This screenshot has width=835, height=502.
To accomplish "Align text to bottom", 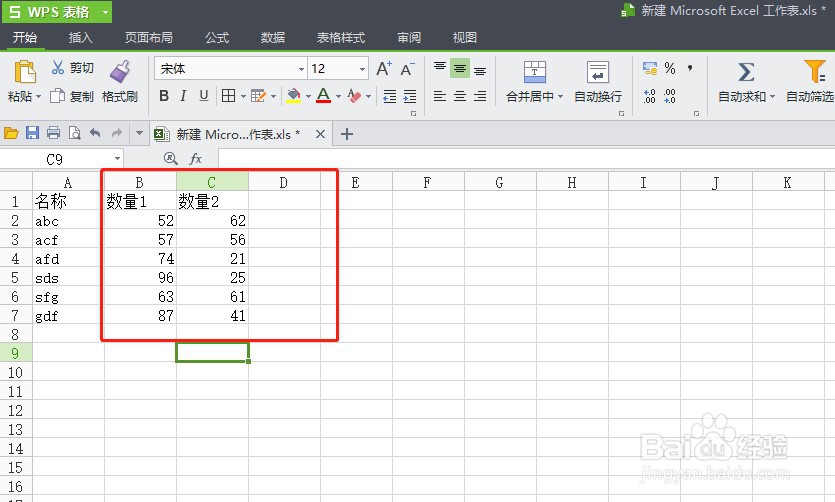I will (x=480, y=70).
